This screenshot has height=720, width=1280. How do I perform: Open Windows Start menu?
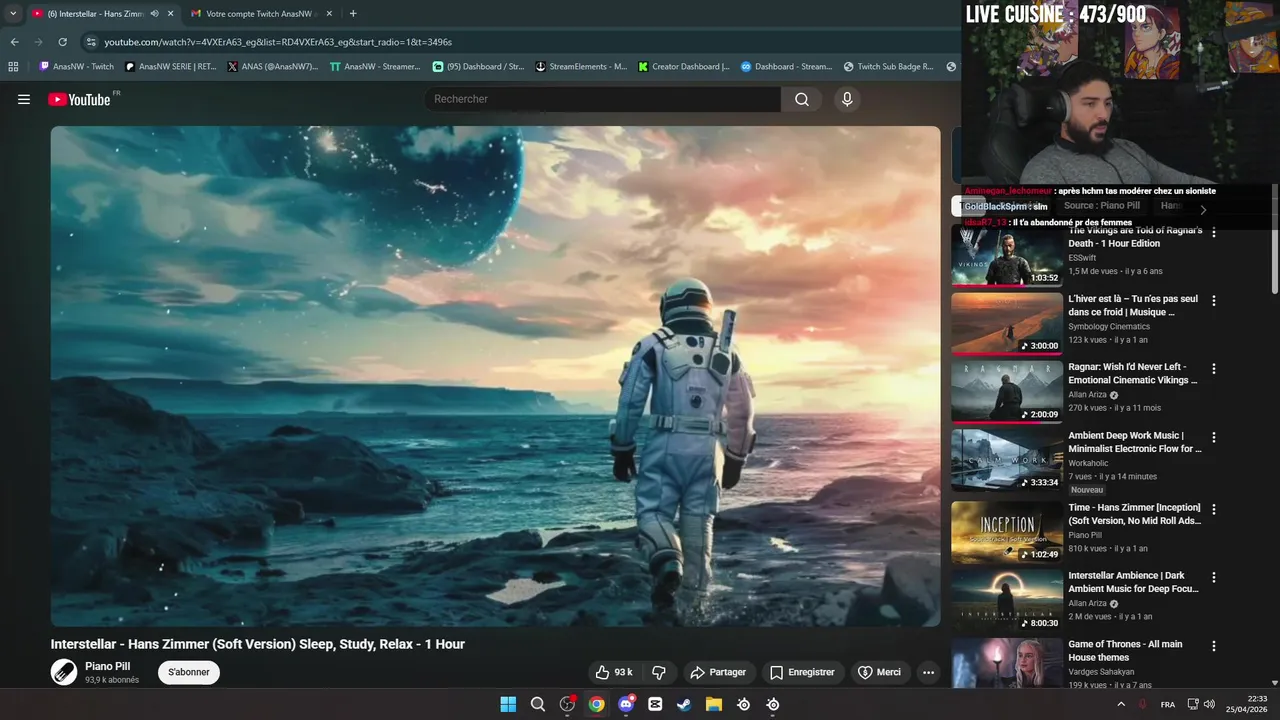pos(508,704)
